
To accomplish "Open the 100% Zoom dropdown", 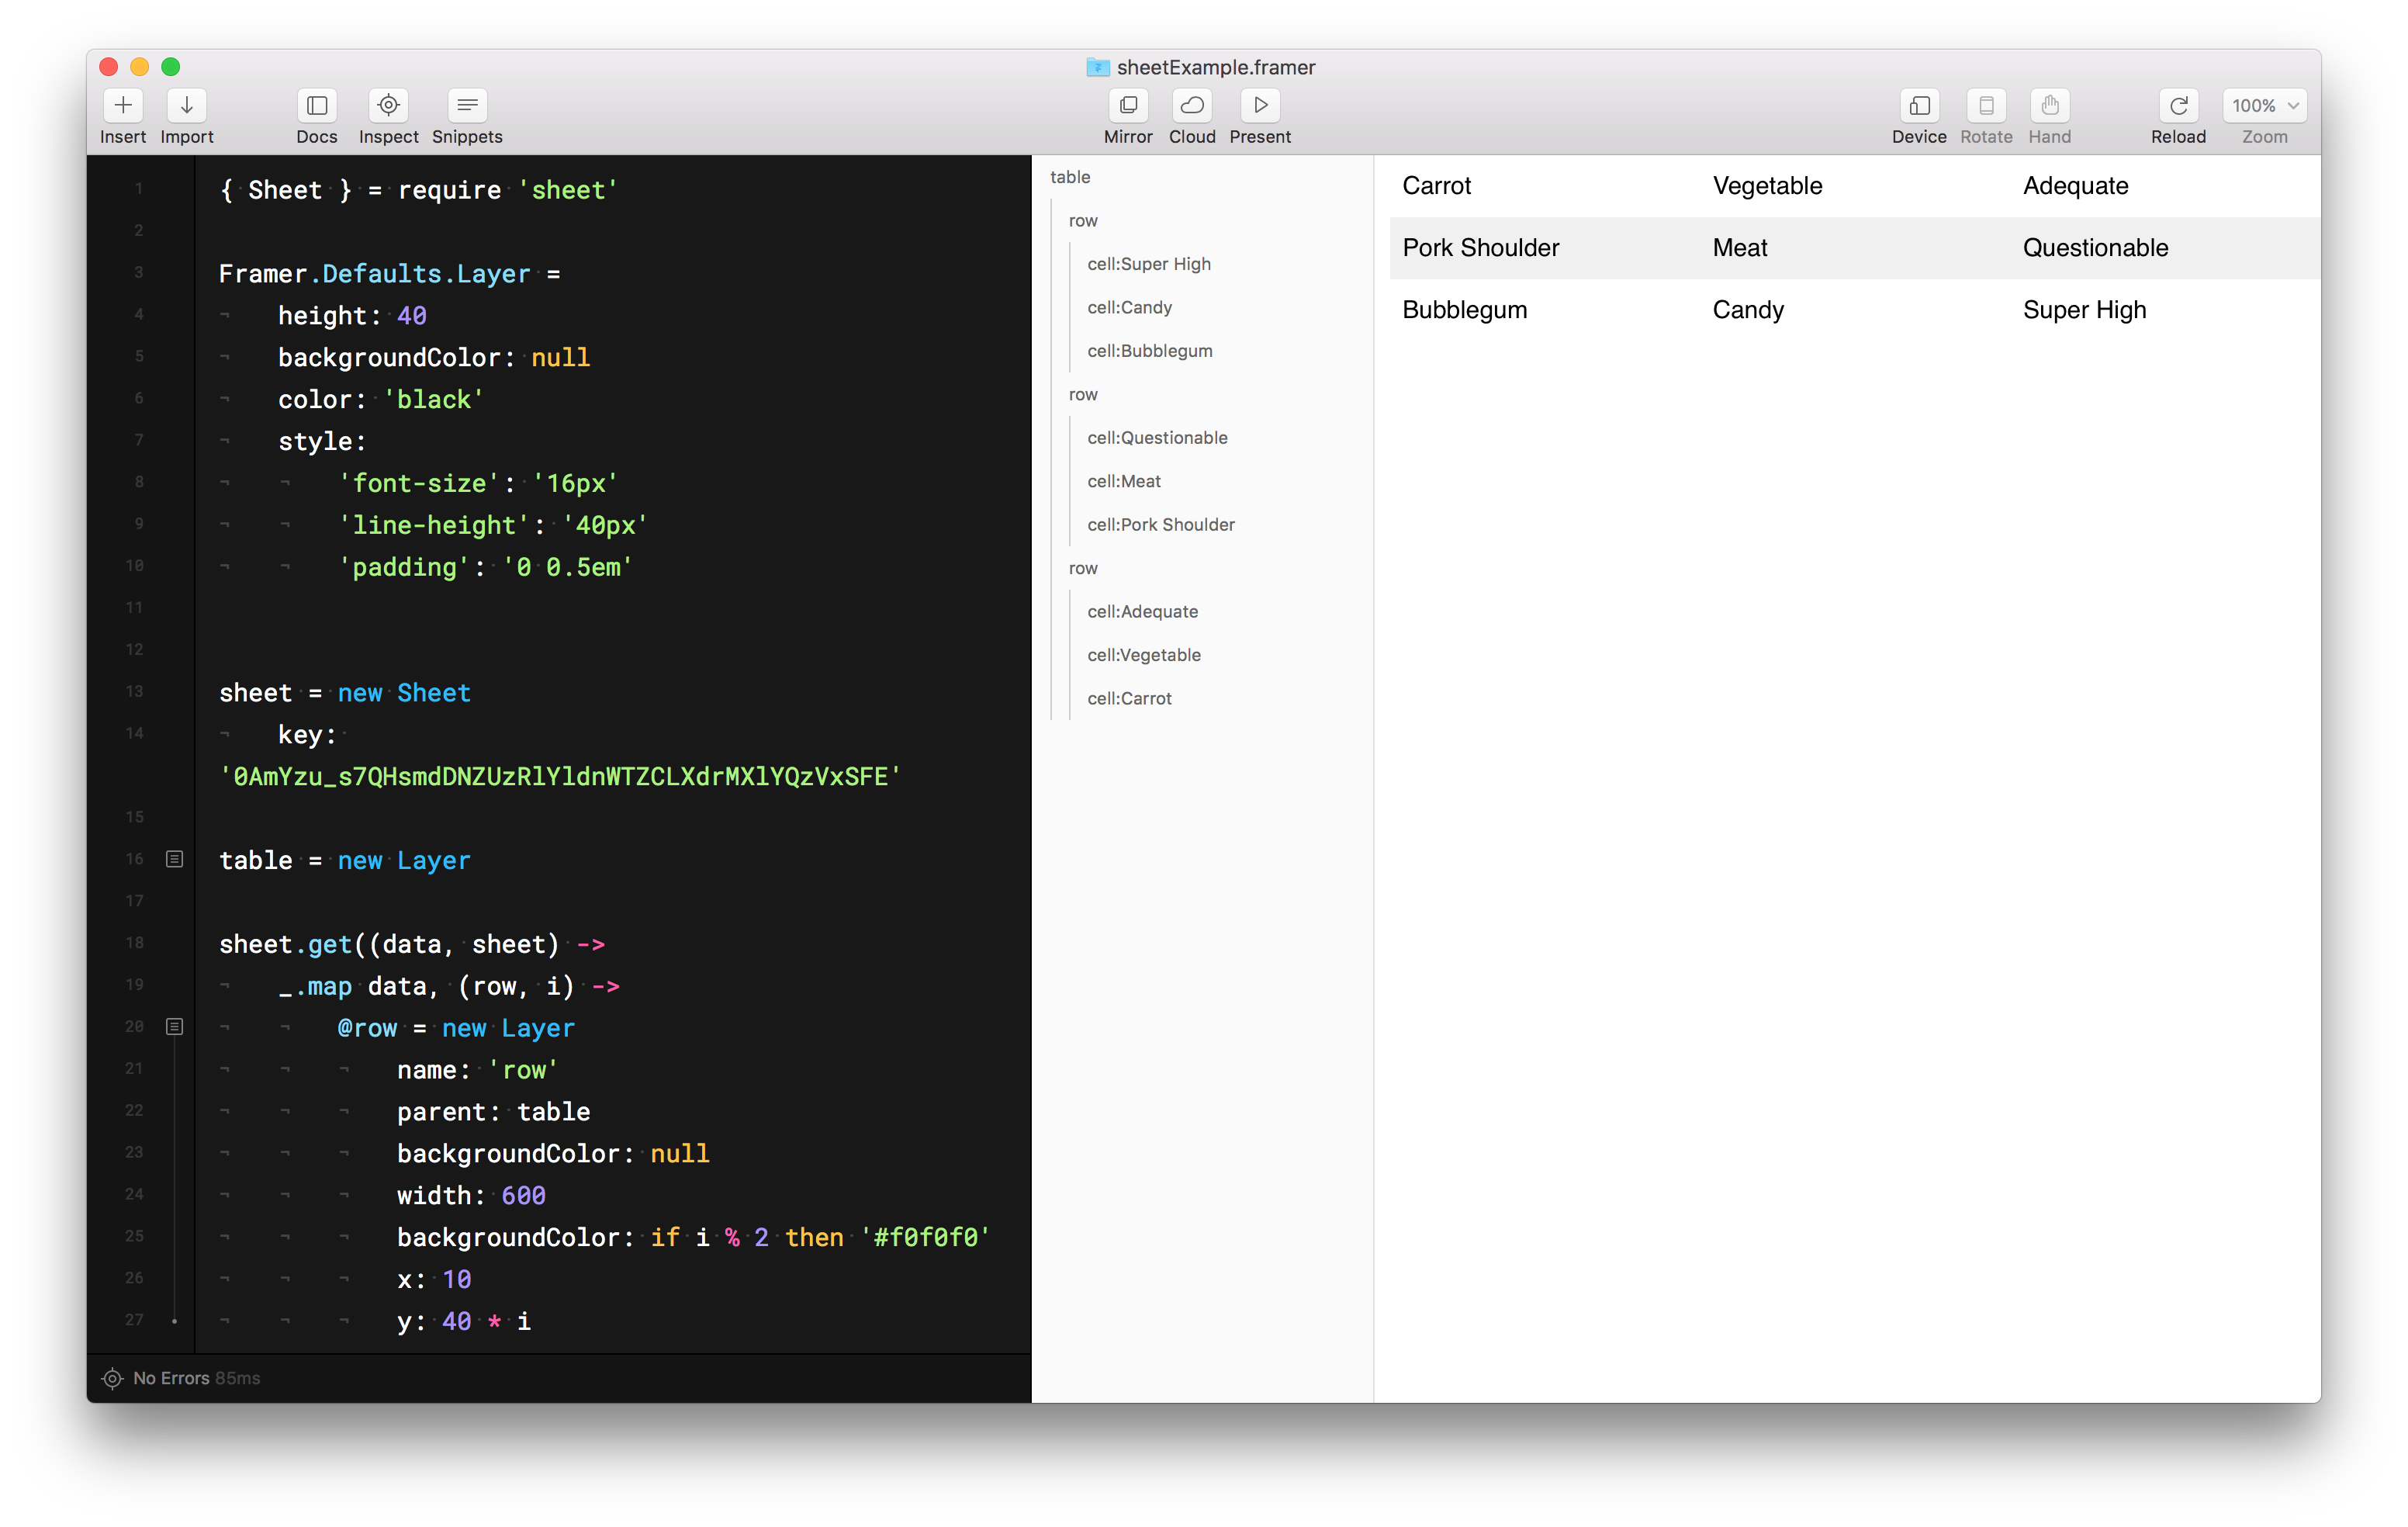I will coord(2264,105).
